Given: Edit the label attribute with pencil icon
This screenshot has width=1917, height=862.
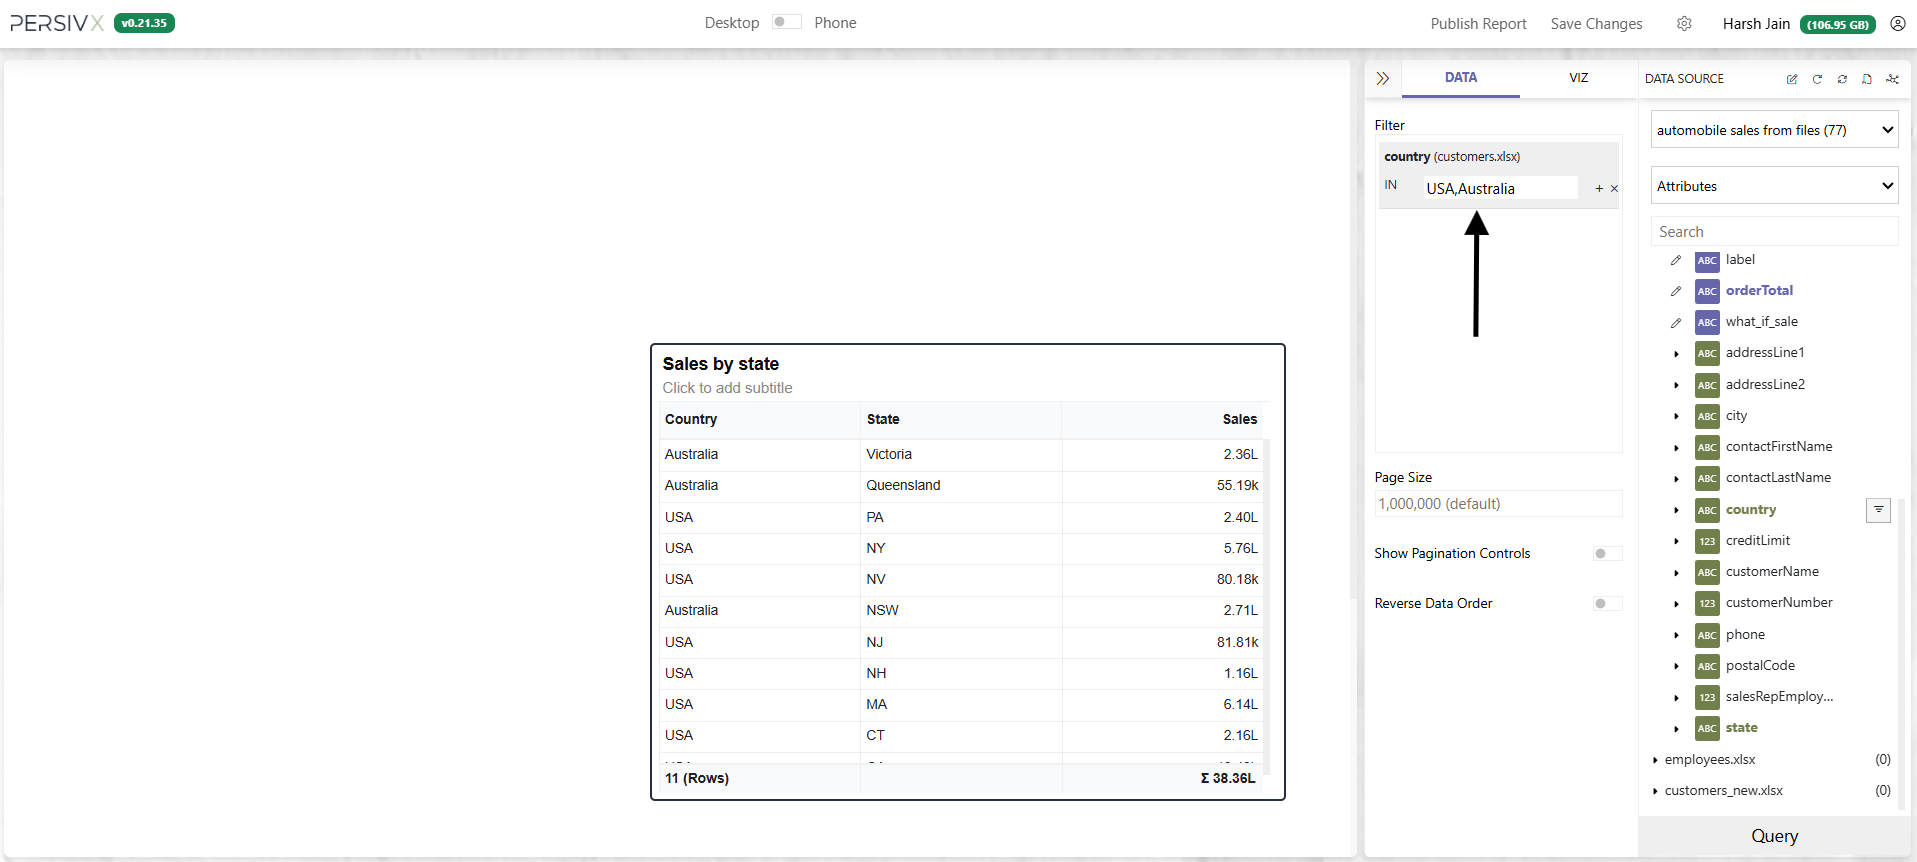Looking at the screenshot, I should pos(1676,260).
